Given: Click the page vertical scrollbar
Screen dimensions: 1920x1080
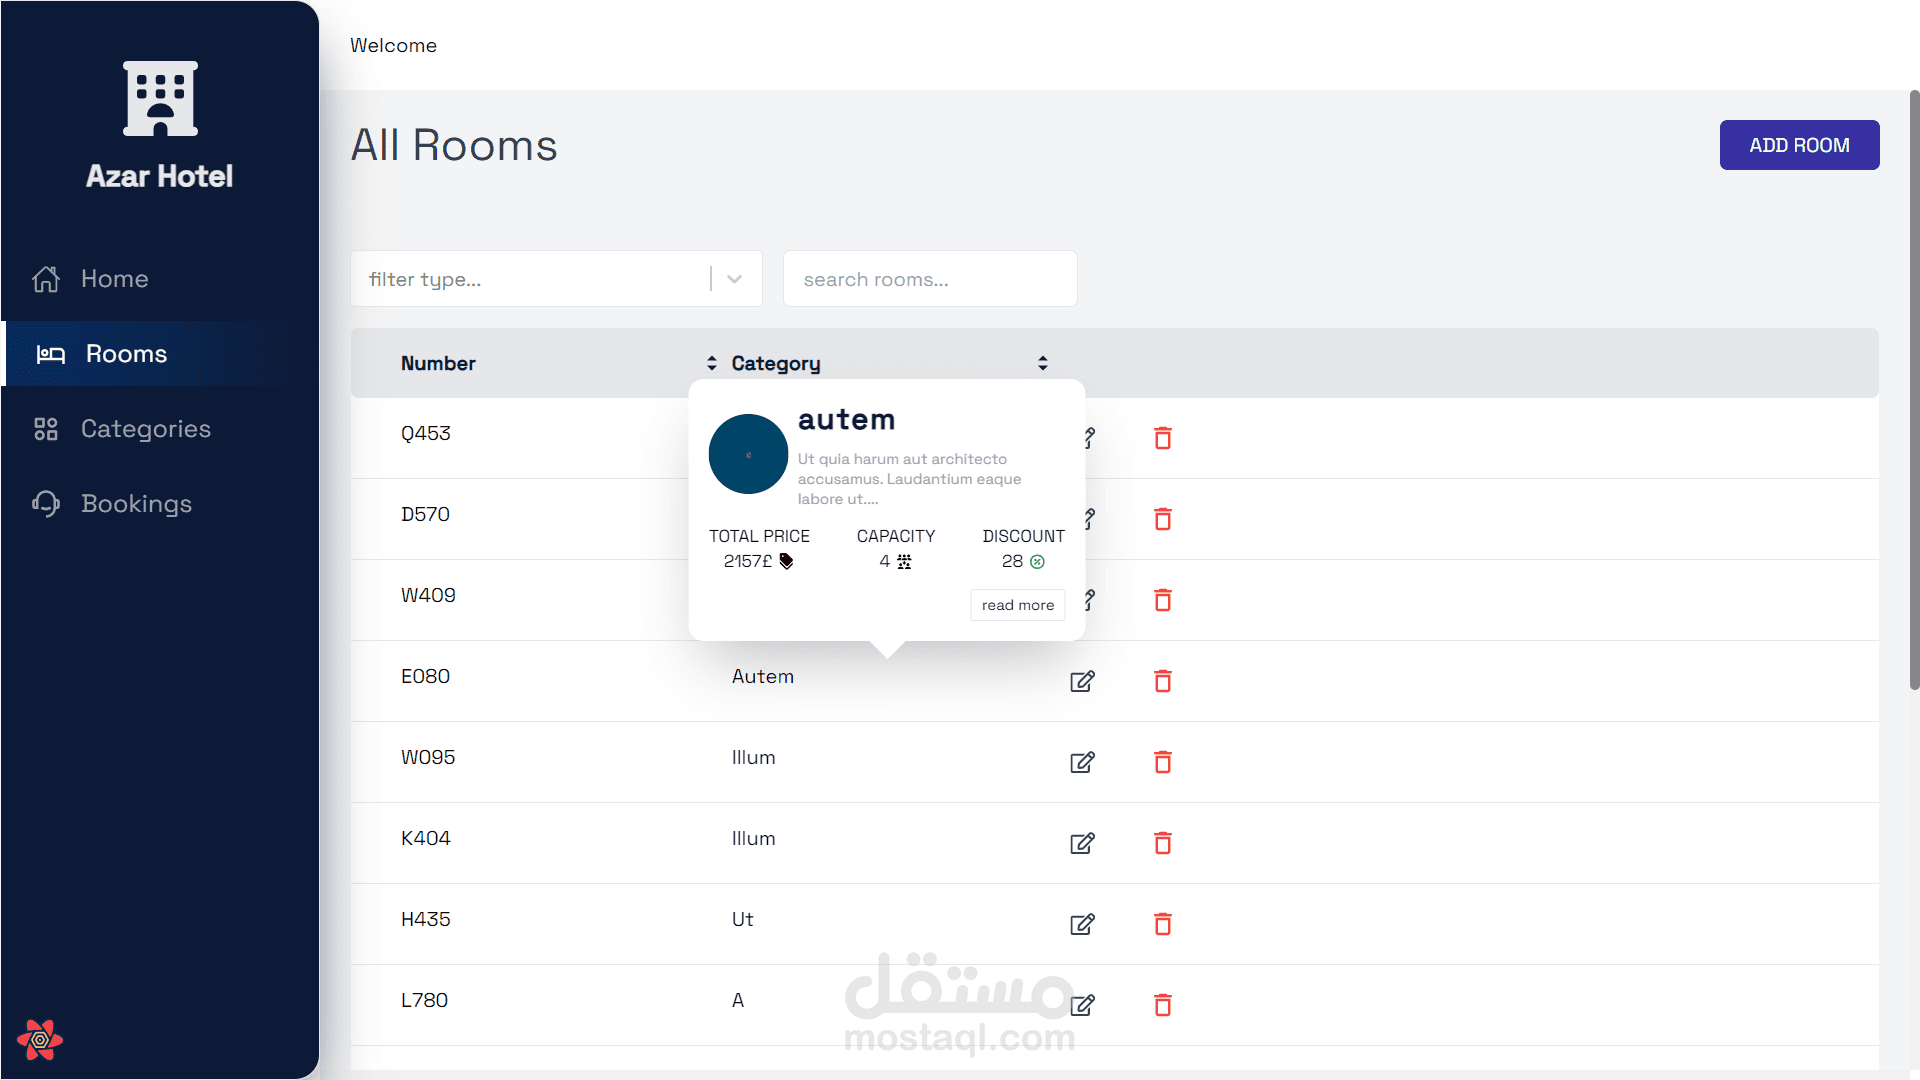Looking at the screenshot, I should (x=1913, y=390).
